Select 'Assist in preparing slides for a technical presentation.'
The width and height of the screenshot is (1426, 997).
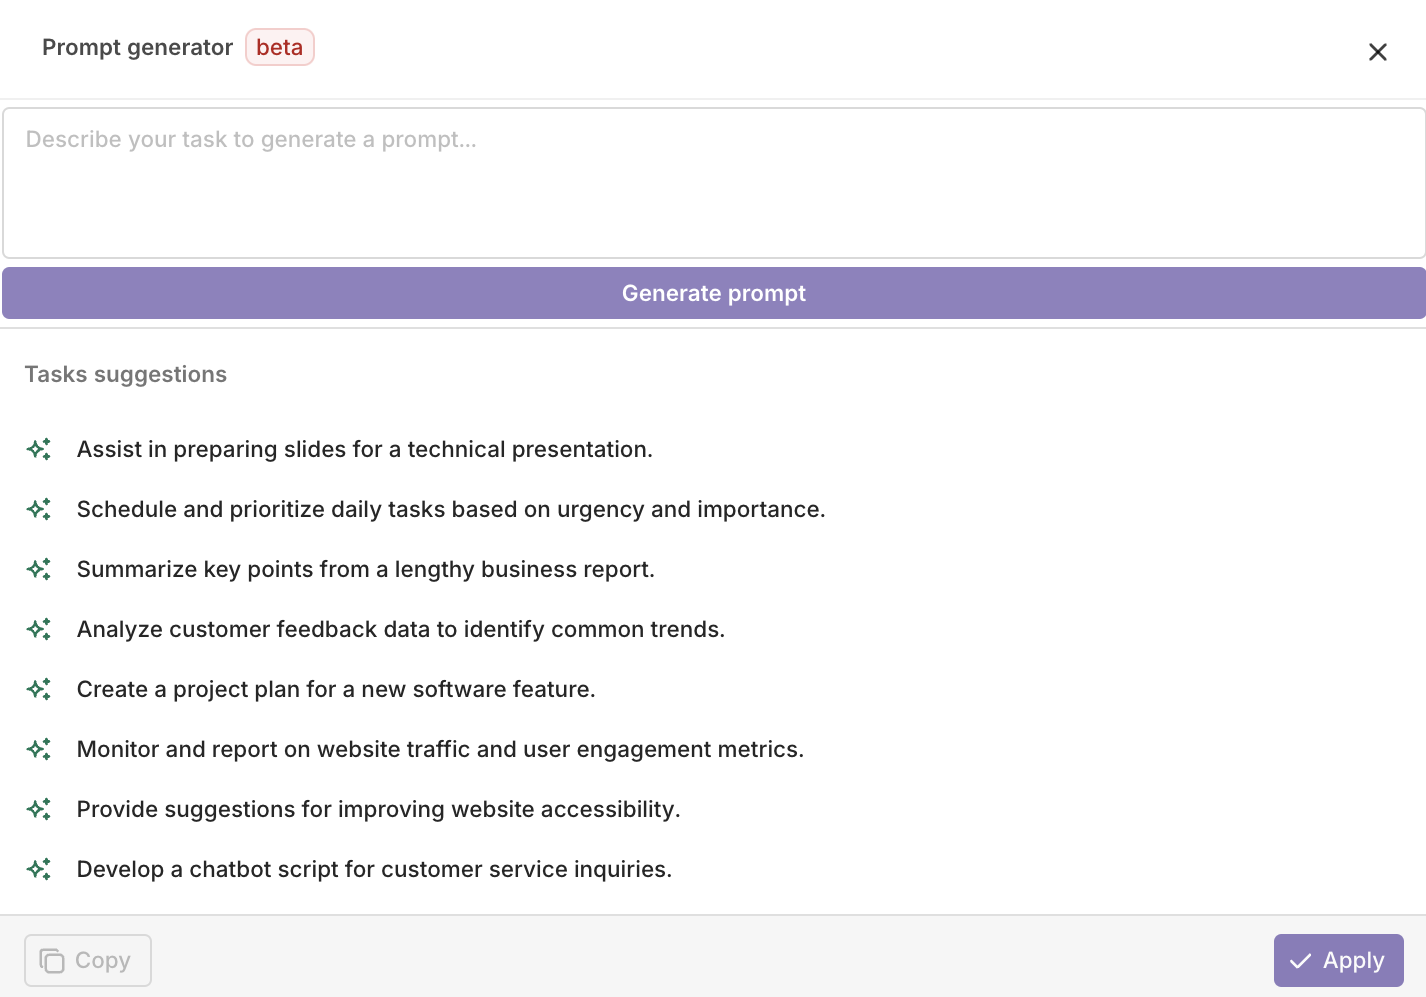(365, 449)
